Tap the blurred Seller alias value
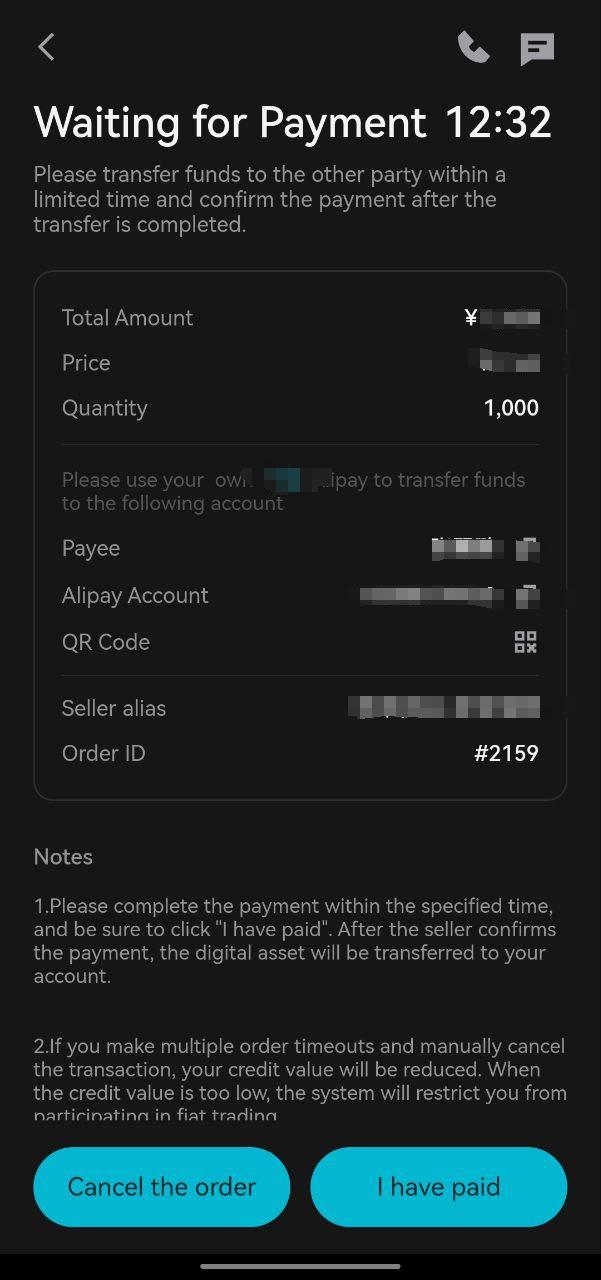Screen dimensions: 601x1280 (x=444, y=708)
